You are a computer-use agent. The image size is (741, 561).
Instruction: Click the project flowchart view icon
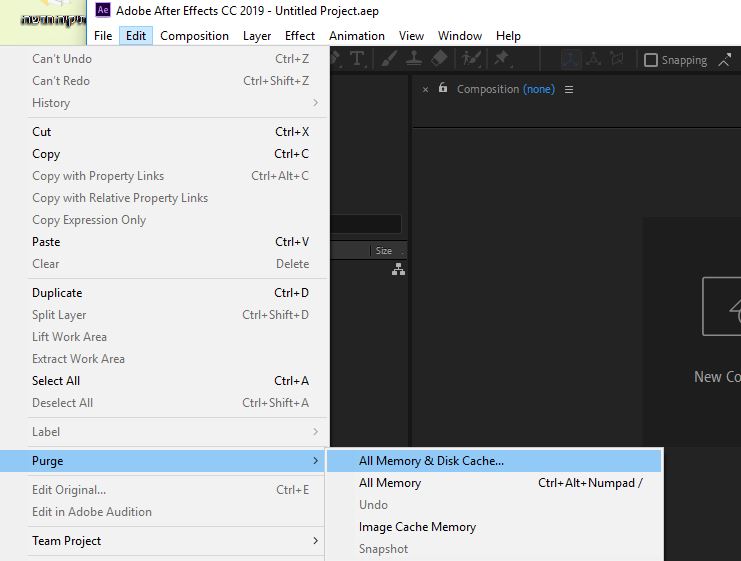click(x=398, y=269)
